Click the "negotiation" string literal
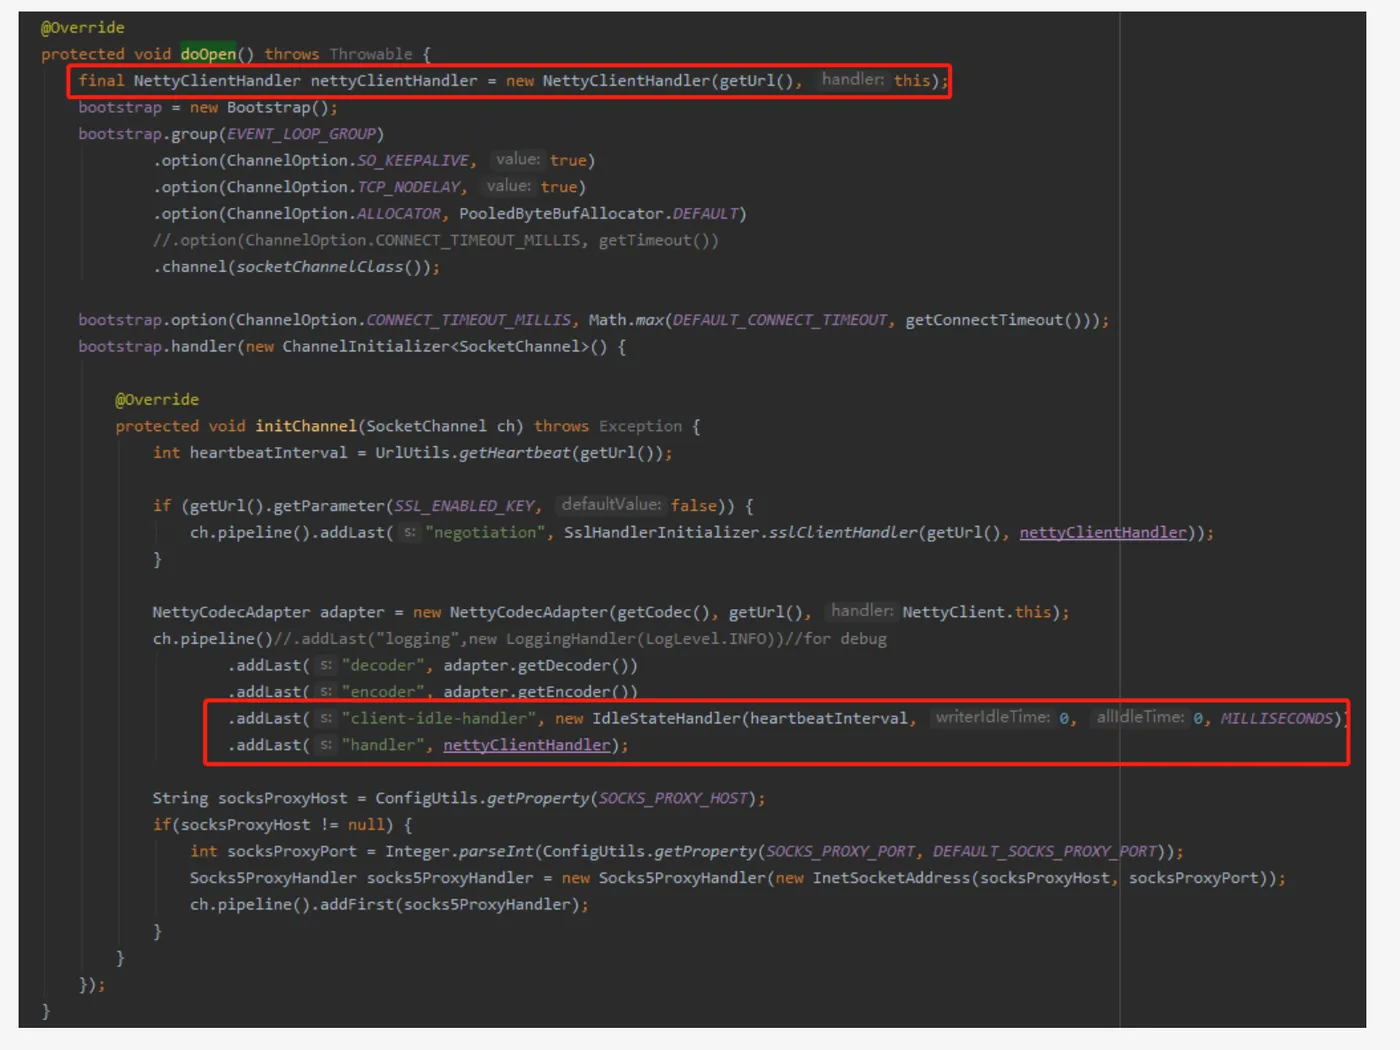 pyautogui.click(x=487, y=533)
